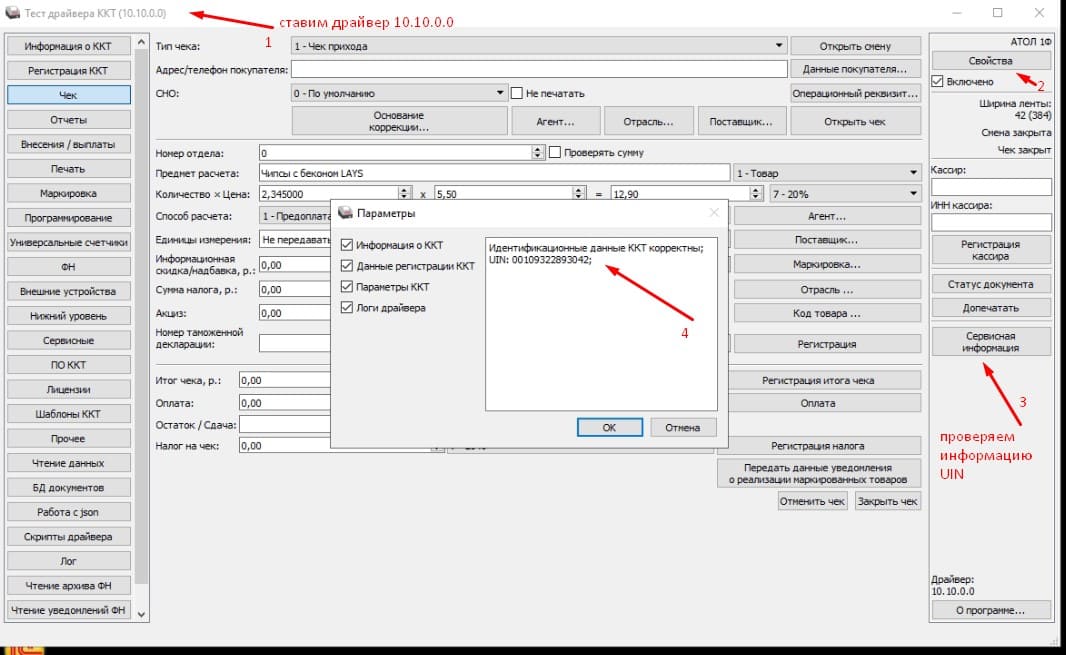Enable the Проверять сумму checkbox

point(555,152)
